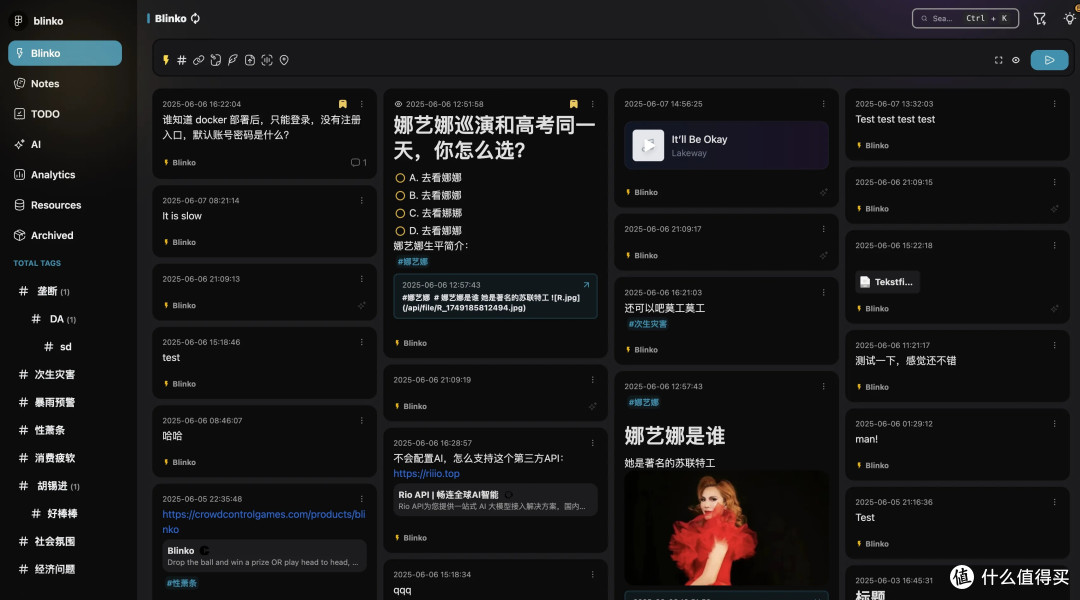The width and height of the screenshot is (1080, 600).
Task: Open options menu of 'It is slow' note
Action: coord(362,200)
